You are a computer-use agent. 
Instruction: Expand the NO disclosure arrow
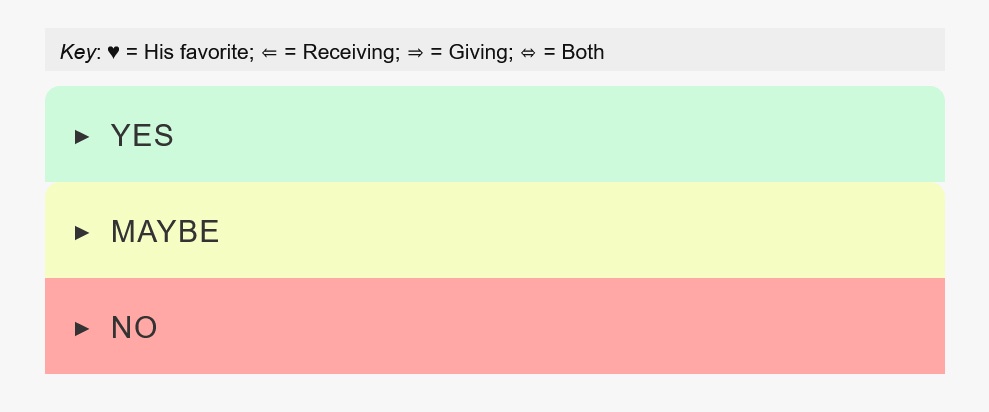click(83, 328)
